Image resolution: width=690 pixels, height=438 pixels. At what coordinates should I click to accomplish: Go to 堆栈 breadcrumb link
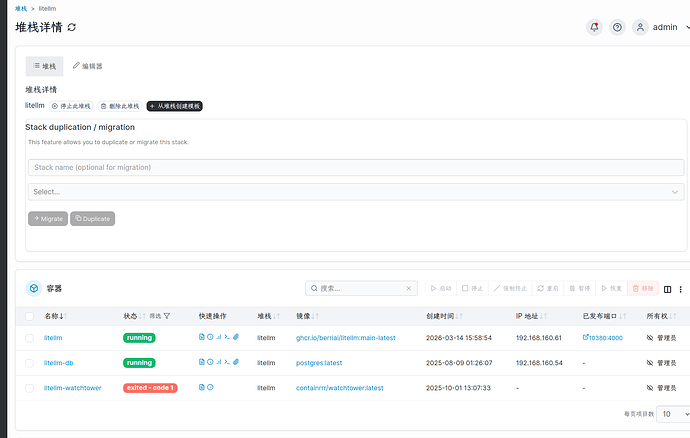pos(21,8)
